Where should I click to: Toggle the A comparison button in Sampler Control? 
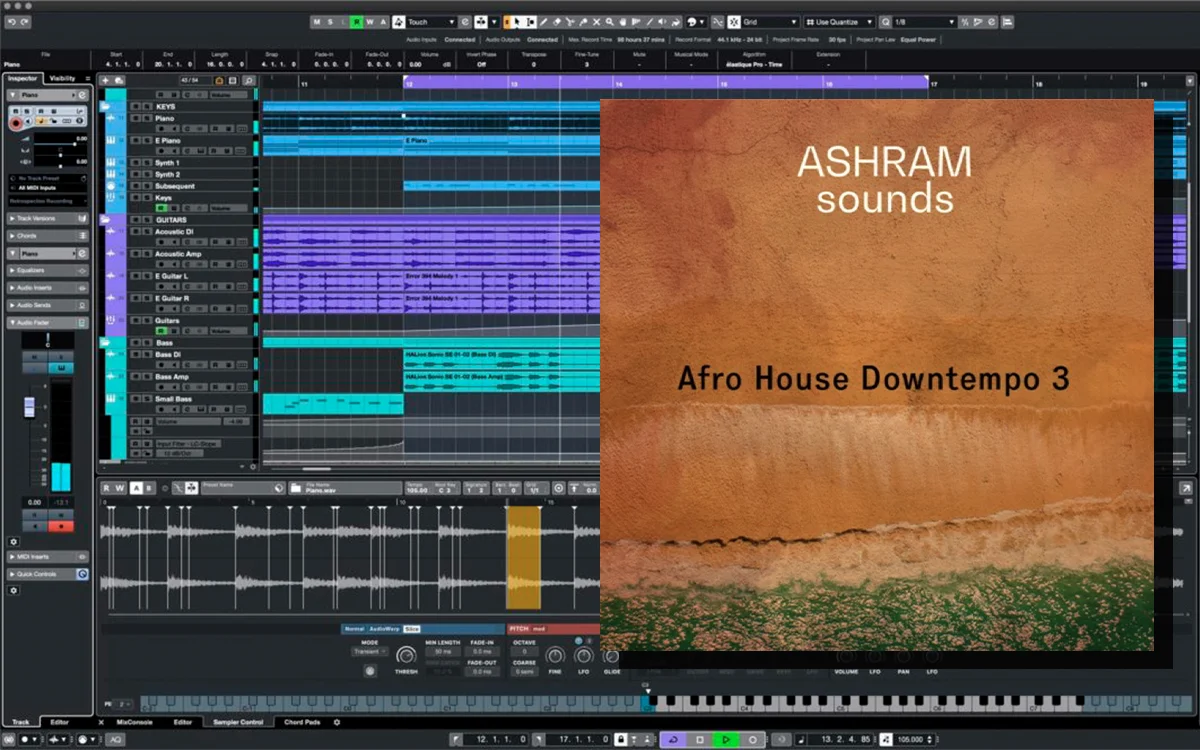pos(136,488)
